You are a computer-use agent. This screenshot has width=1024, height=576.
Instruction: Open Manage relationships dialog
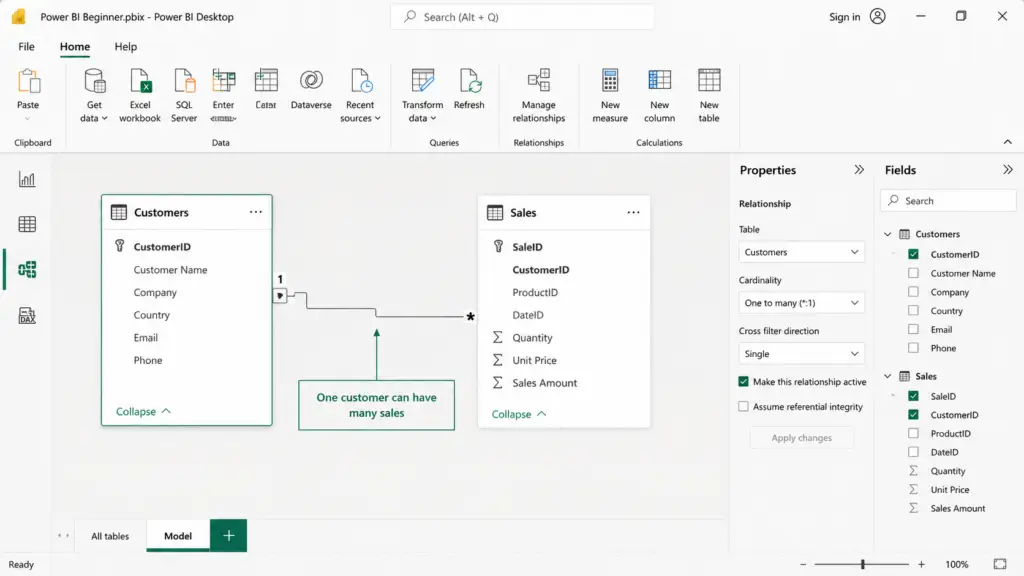click(539, 96)
